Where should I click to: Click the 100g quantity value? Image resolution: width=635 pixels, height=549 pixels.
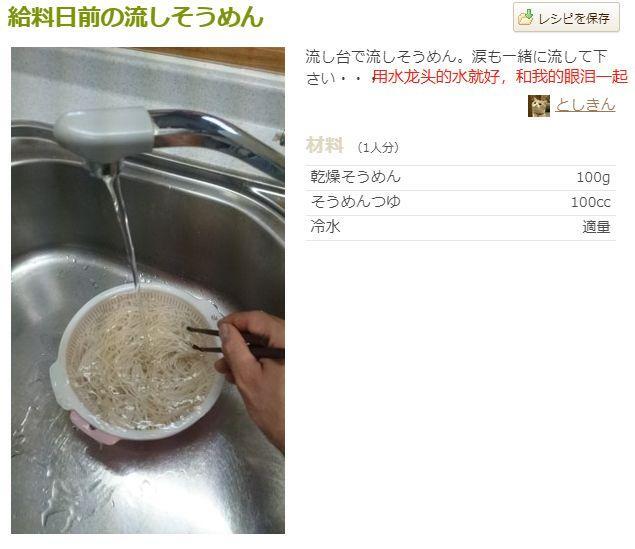593,177
